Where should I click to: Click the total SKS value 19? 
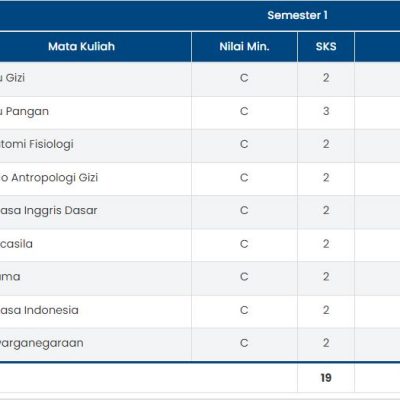pyautogui.click(x=326, y=378)
